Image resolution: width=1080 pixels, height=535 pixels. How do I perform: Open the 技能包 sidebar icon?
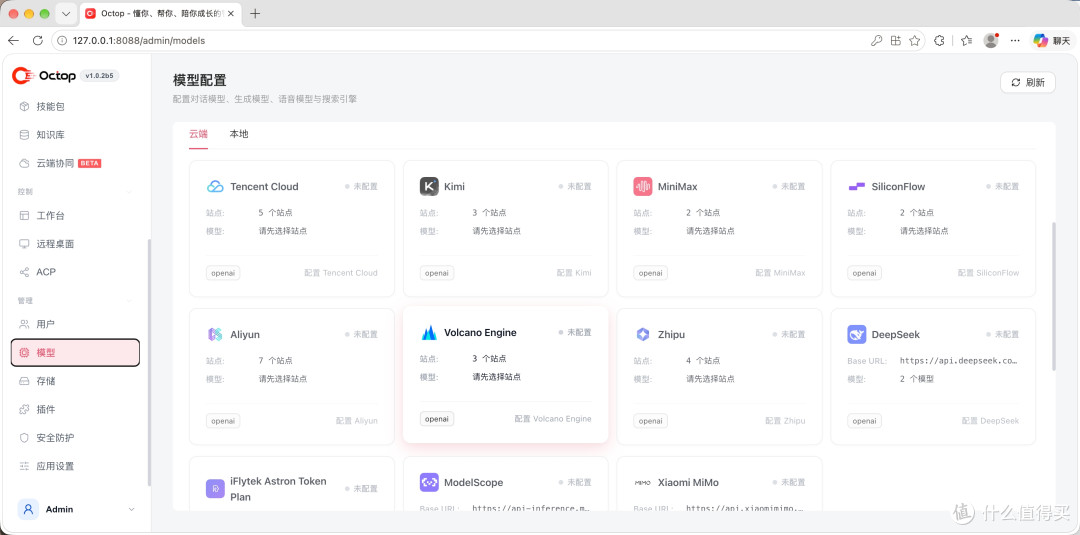pyautogui.click(x=24, y=107)
